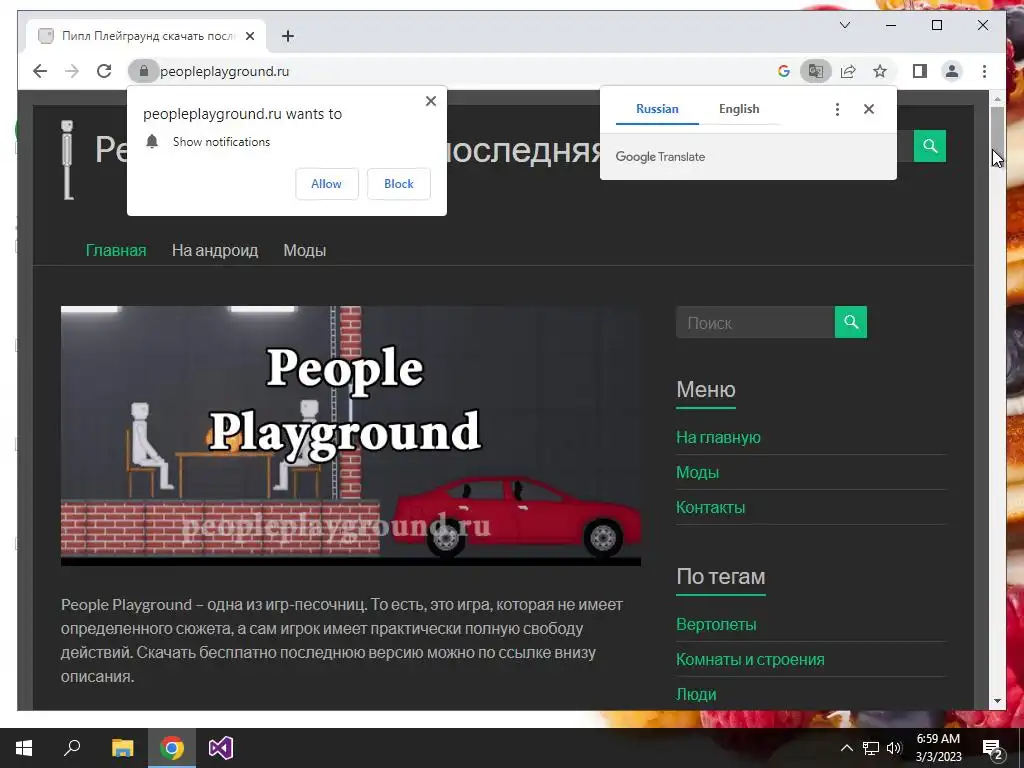The width and height of the screenshot is (1024, 768).
Task: Block notifications for peopleplayground.ru
Action: (x=398, y=184)
